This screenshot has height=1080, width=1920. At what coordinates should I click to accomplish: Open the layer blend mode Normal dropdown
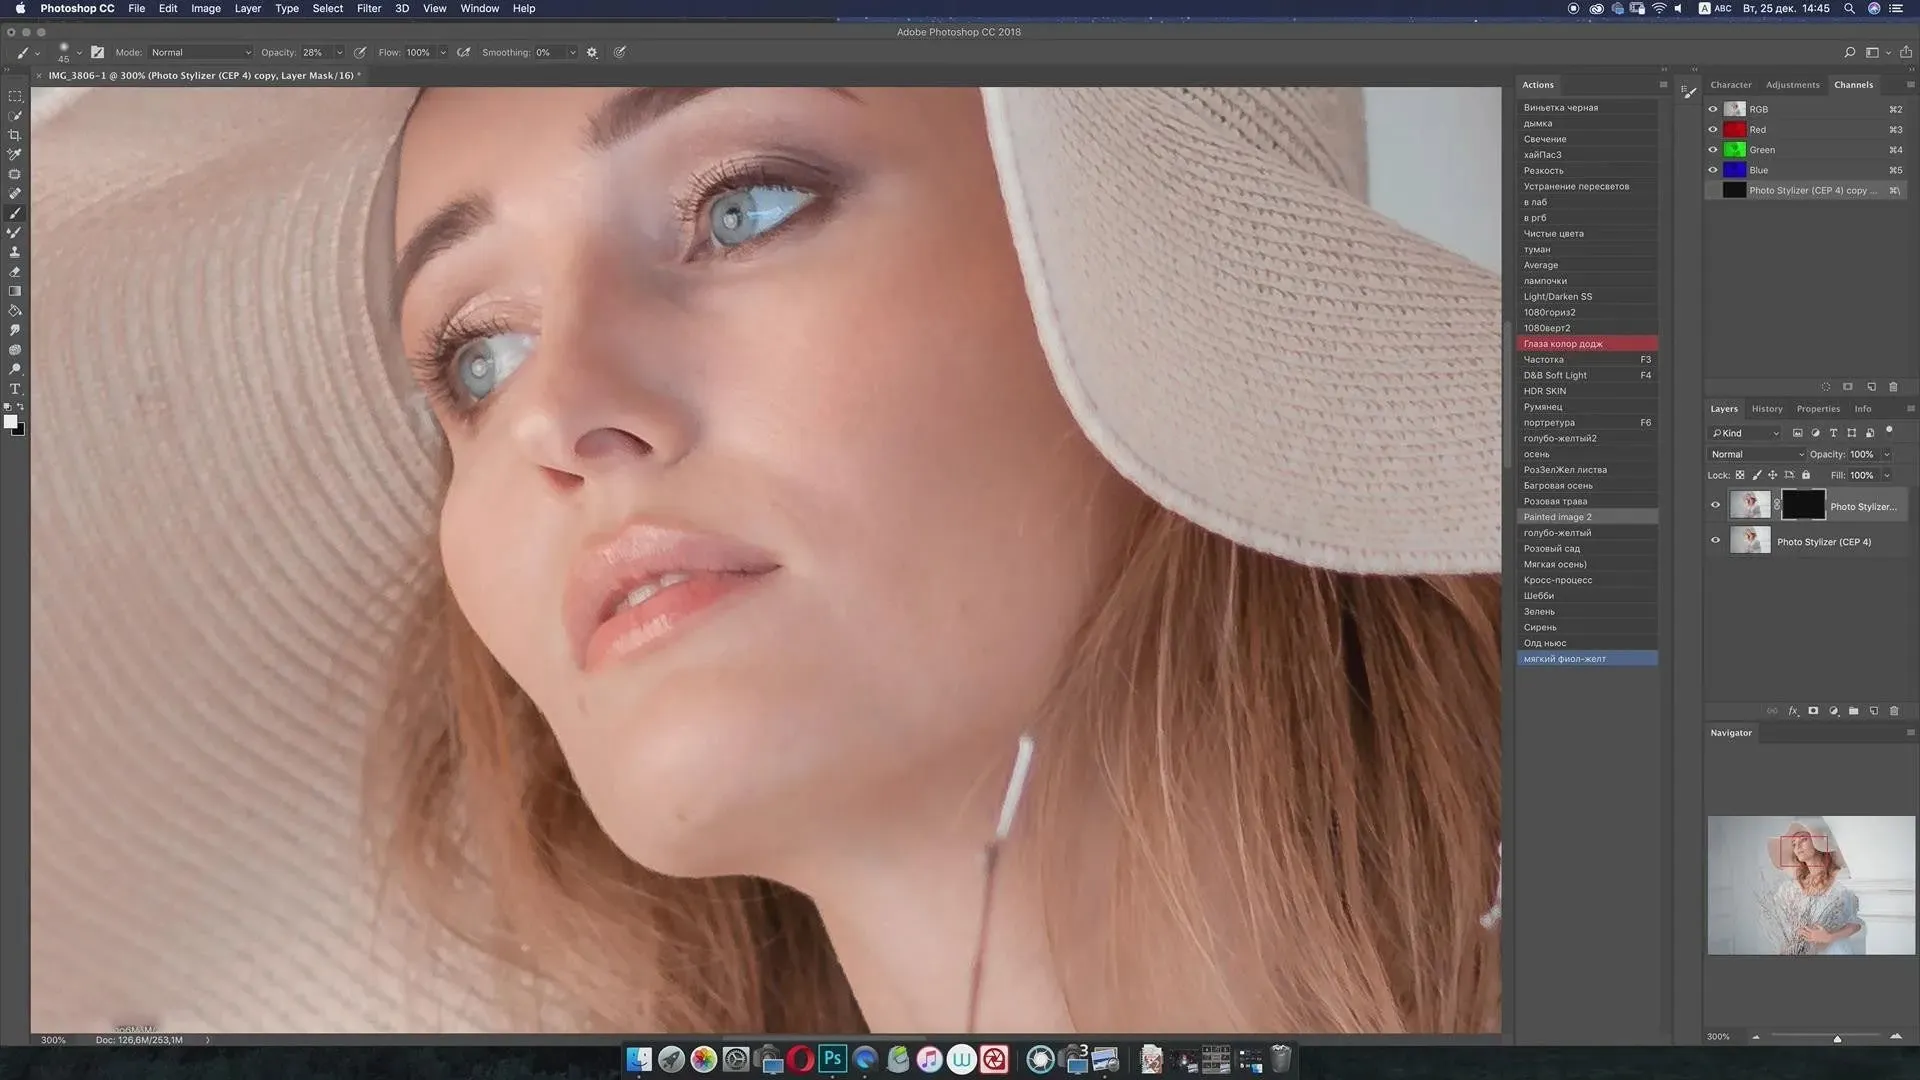(x=1757, y=454)
